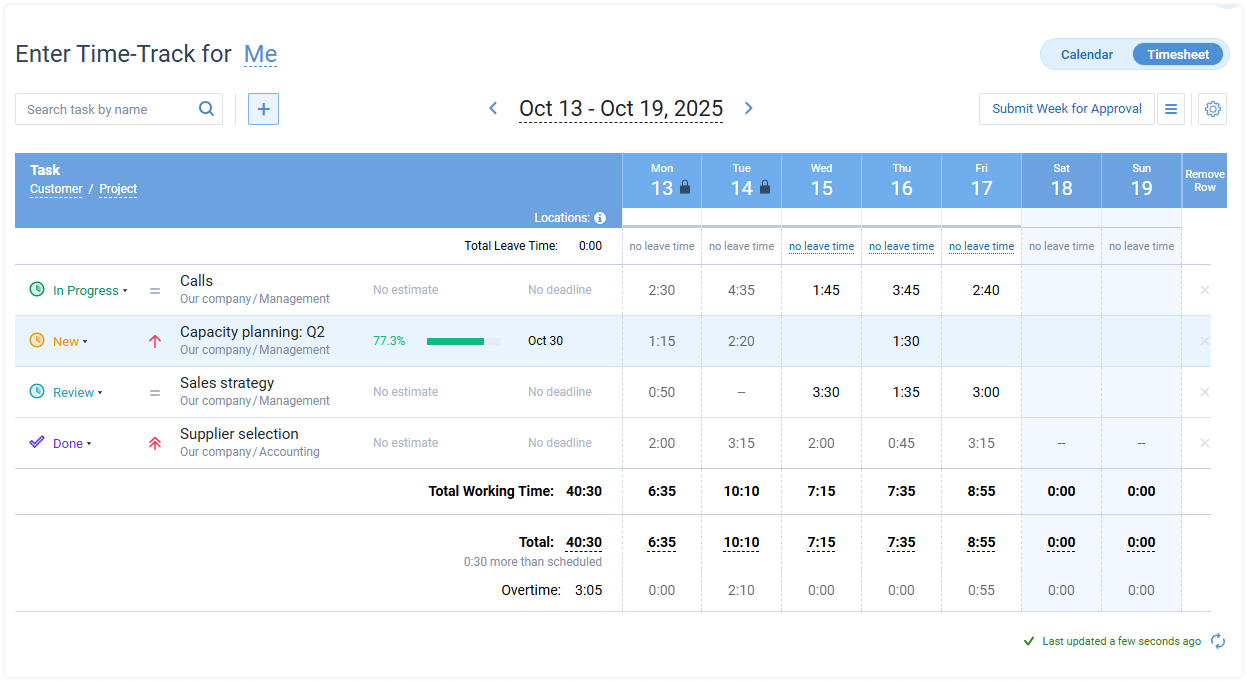Open the Done status dropdown
This screenshot has height=682, width=1247.
coord(88,443)
